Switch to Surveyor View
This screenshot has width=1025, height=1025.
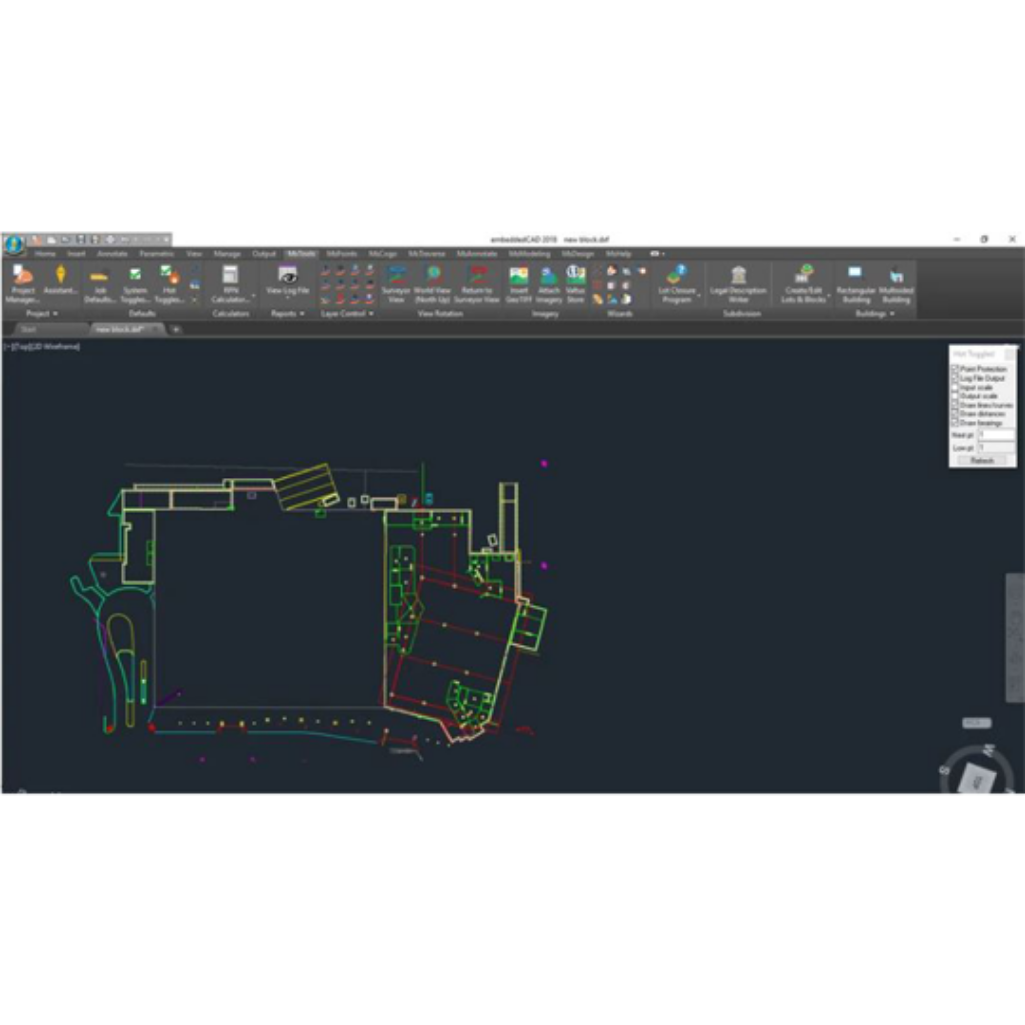pyautogui.click(x=396, y=283)
